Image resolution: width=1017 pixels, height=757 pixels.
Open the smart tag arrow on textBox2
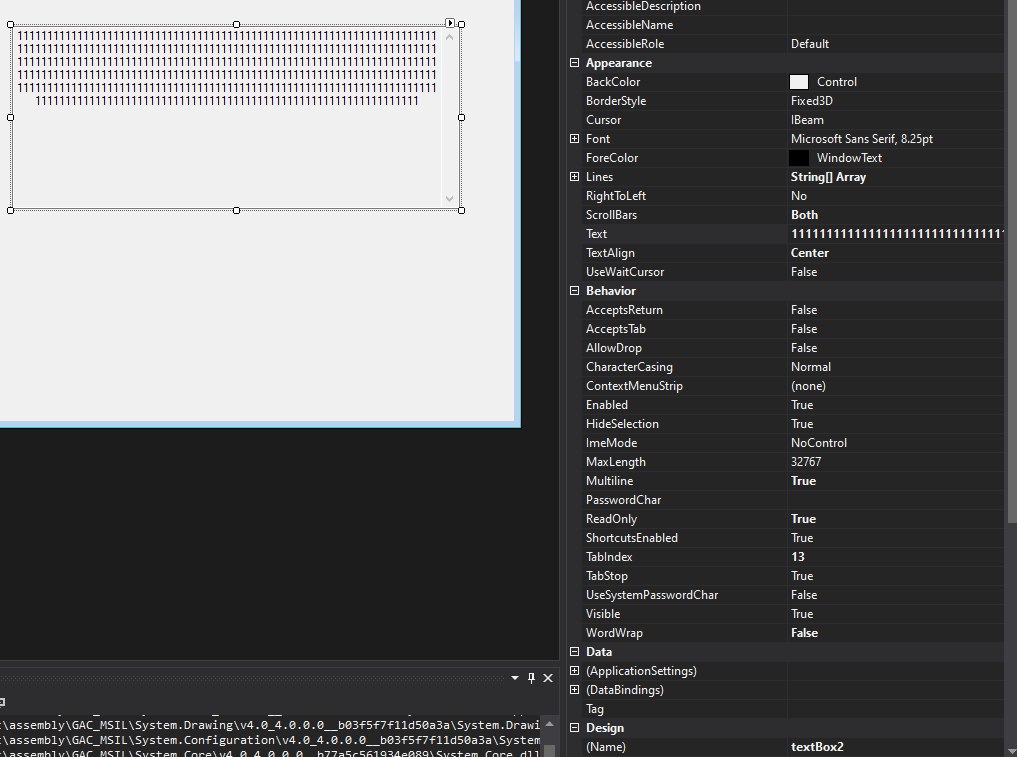[x=450, y=23]
